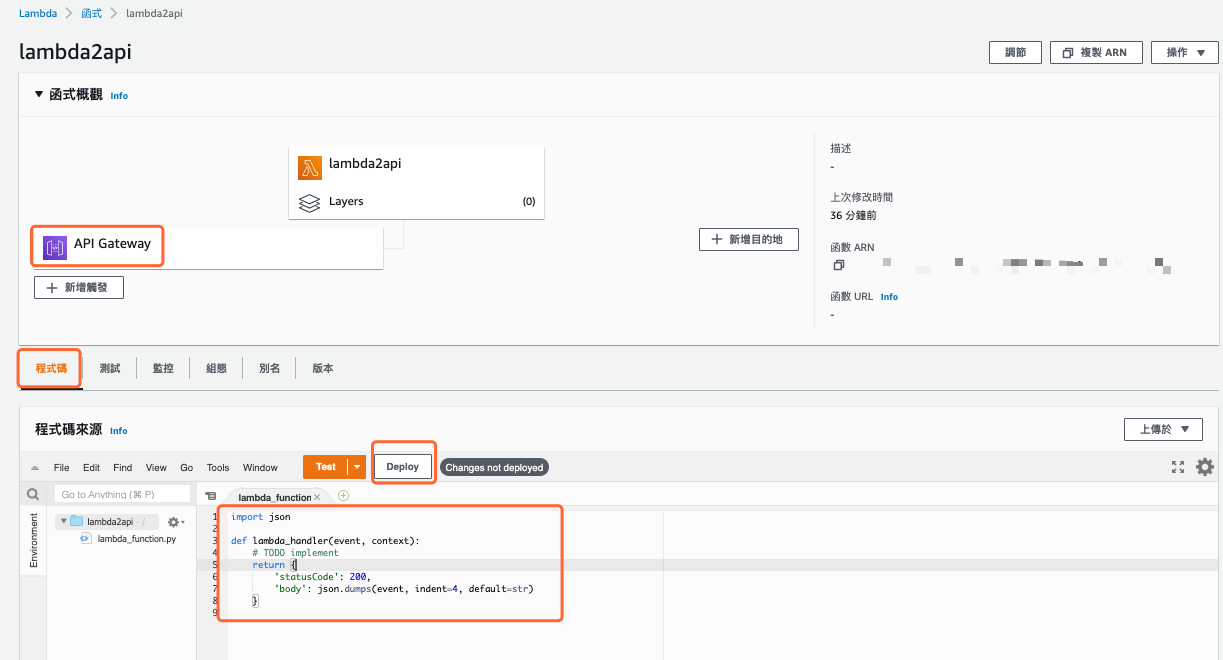
Task: Open the File menu in the editor
Action: (x=62, y=467)
